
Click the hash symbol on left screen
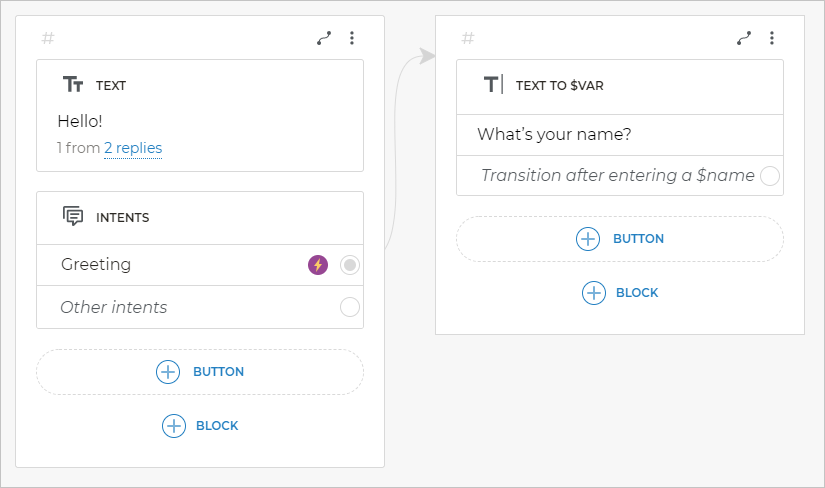pos(48,38)
